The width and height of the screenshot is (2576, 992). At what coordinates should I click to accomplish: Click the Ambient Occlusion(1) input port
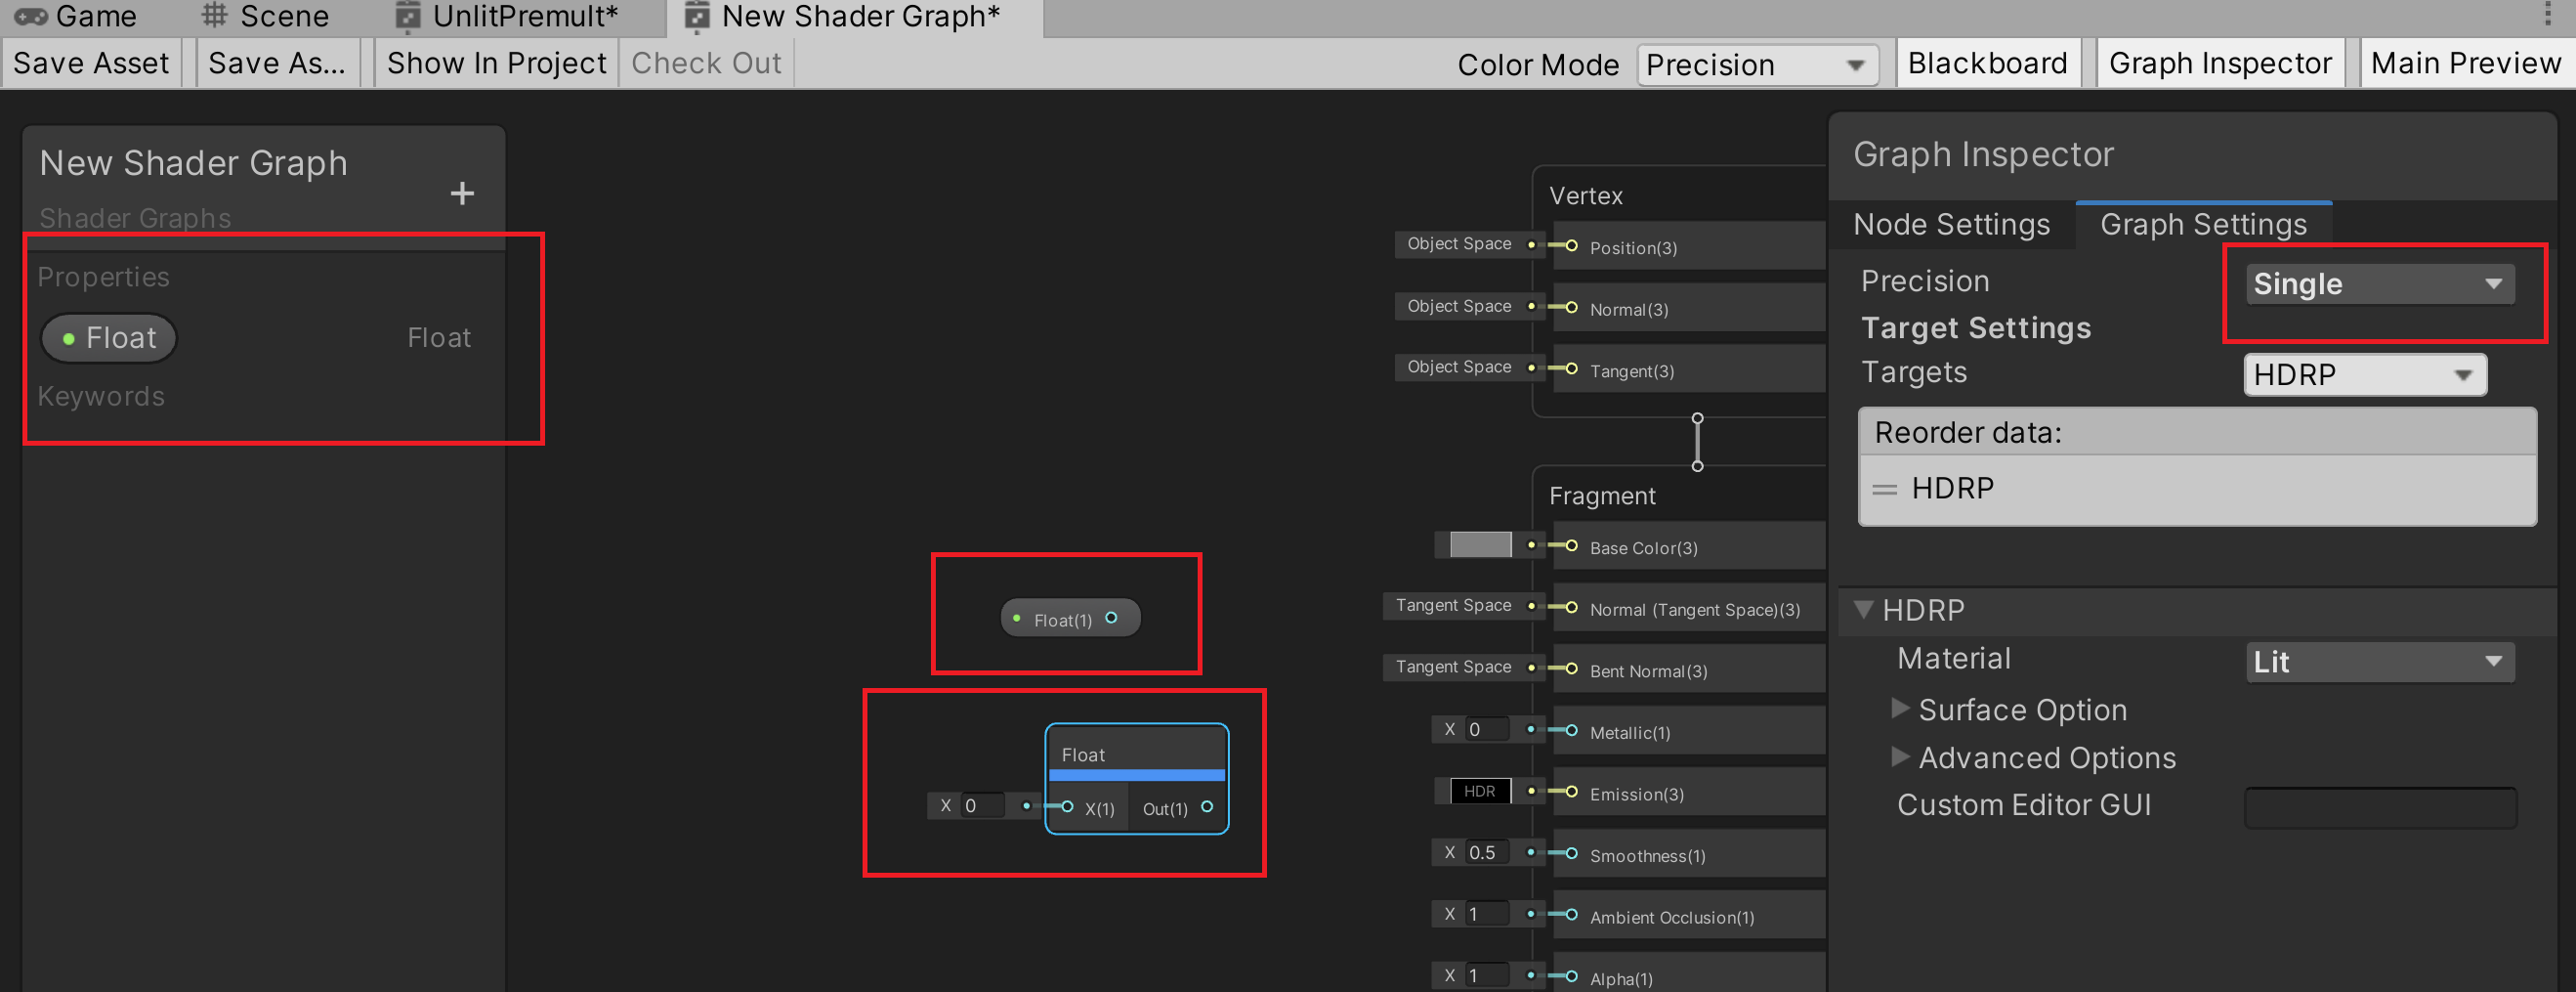tap(1571, 915)
